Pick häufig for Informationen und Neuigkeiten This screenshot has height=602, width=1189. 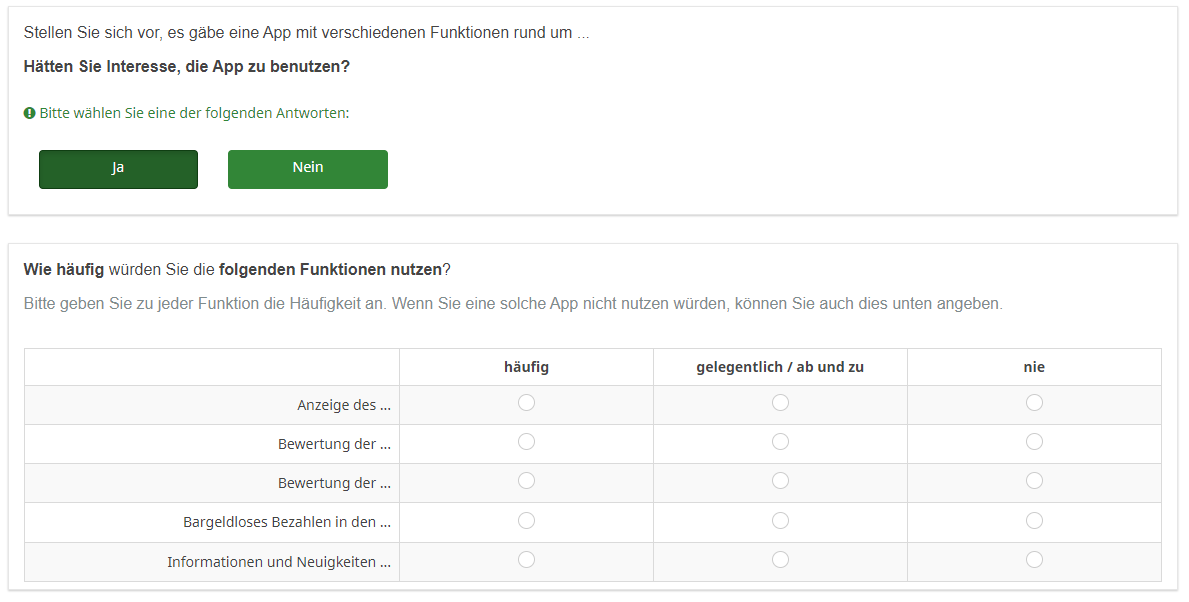(x=526, y=559)
